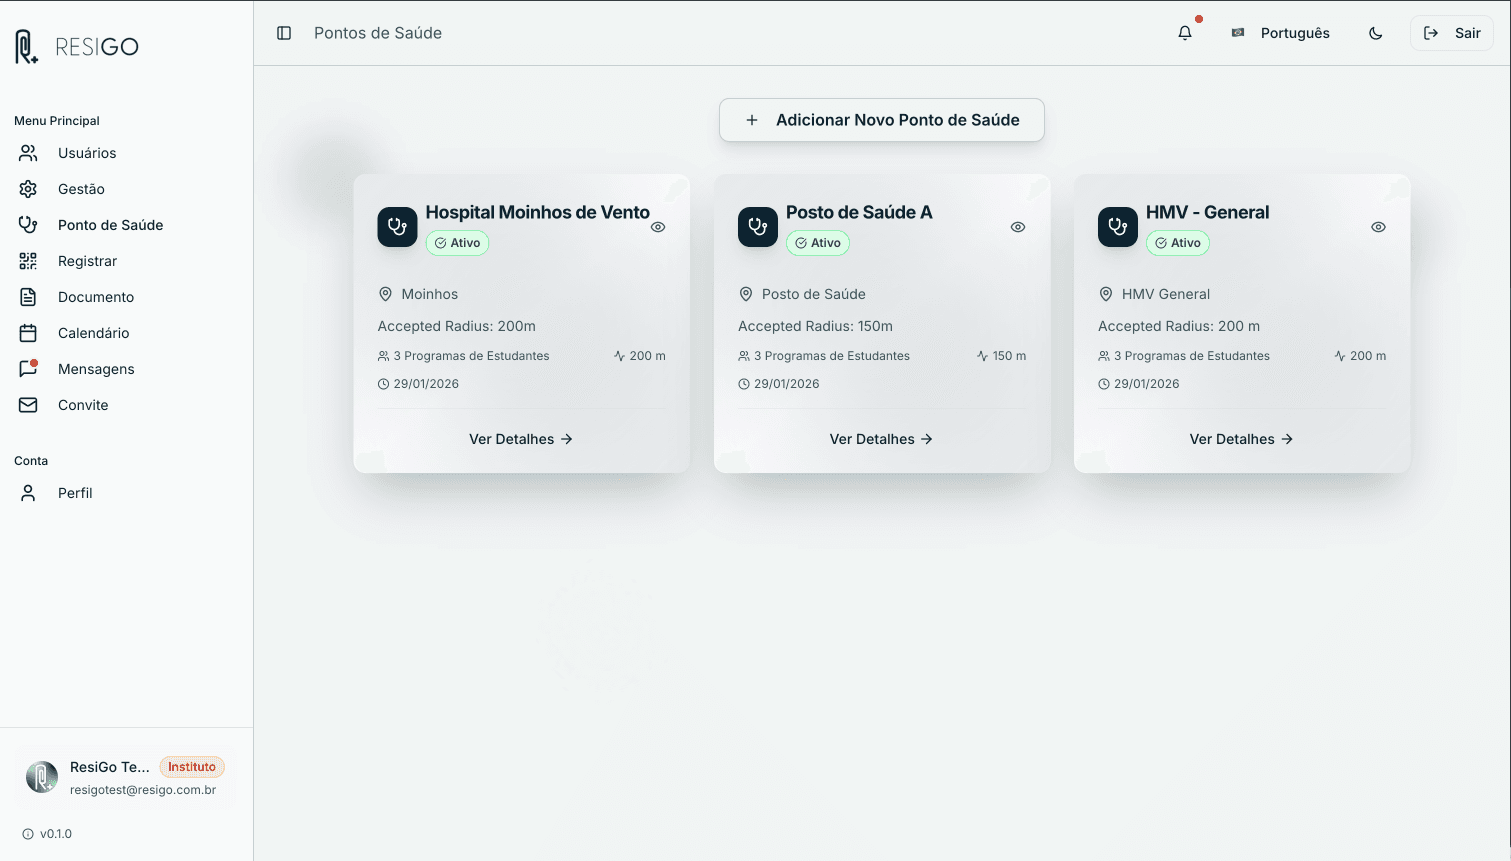Switch to dark mode moon icon
This screenshot has width=1511, height=861.
point(1376,33)
